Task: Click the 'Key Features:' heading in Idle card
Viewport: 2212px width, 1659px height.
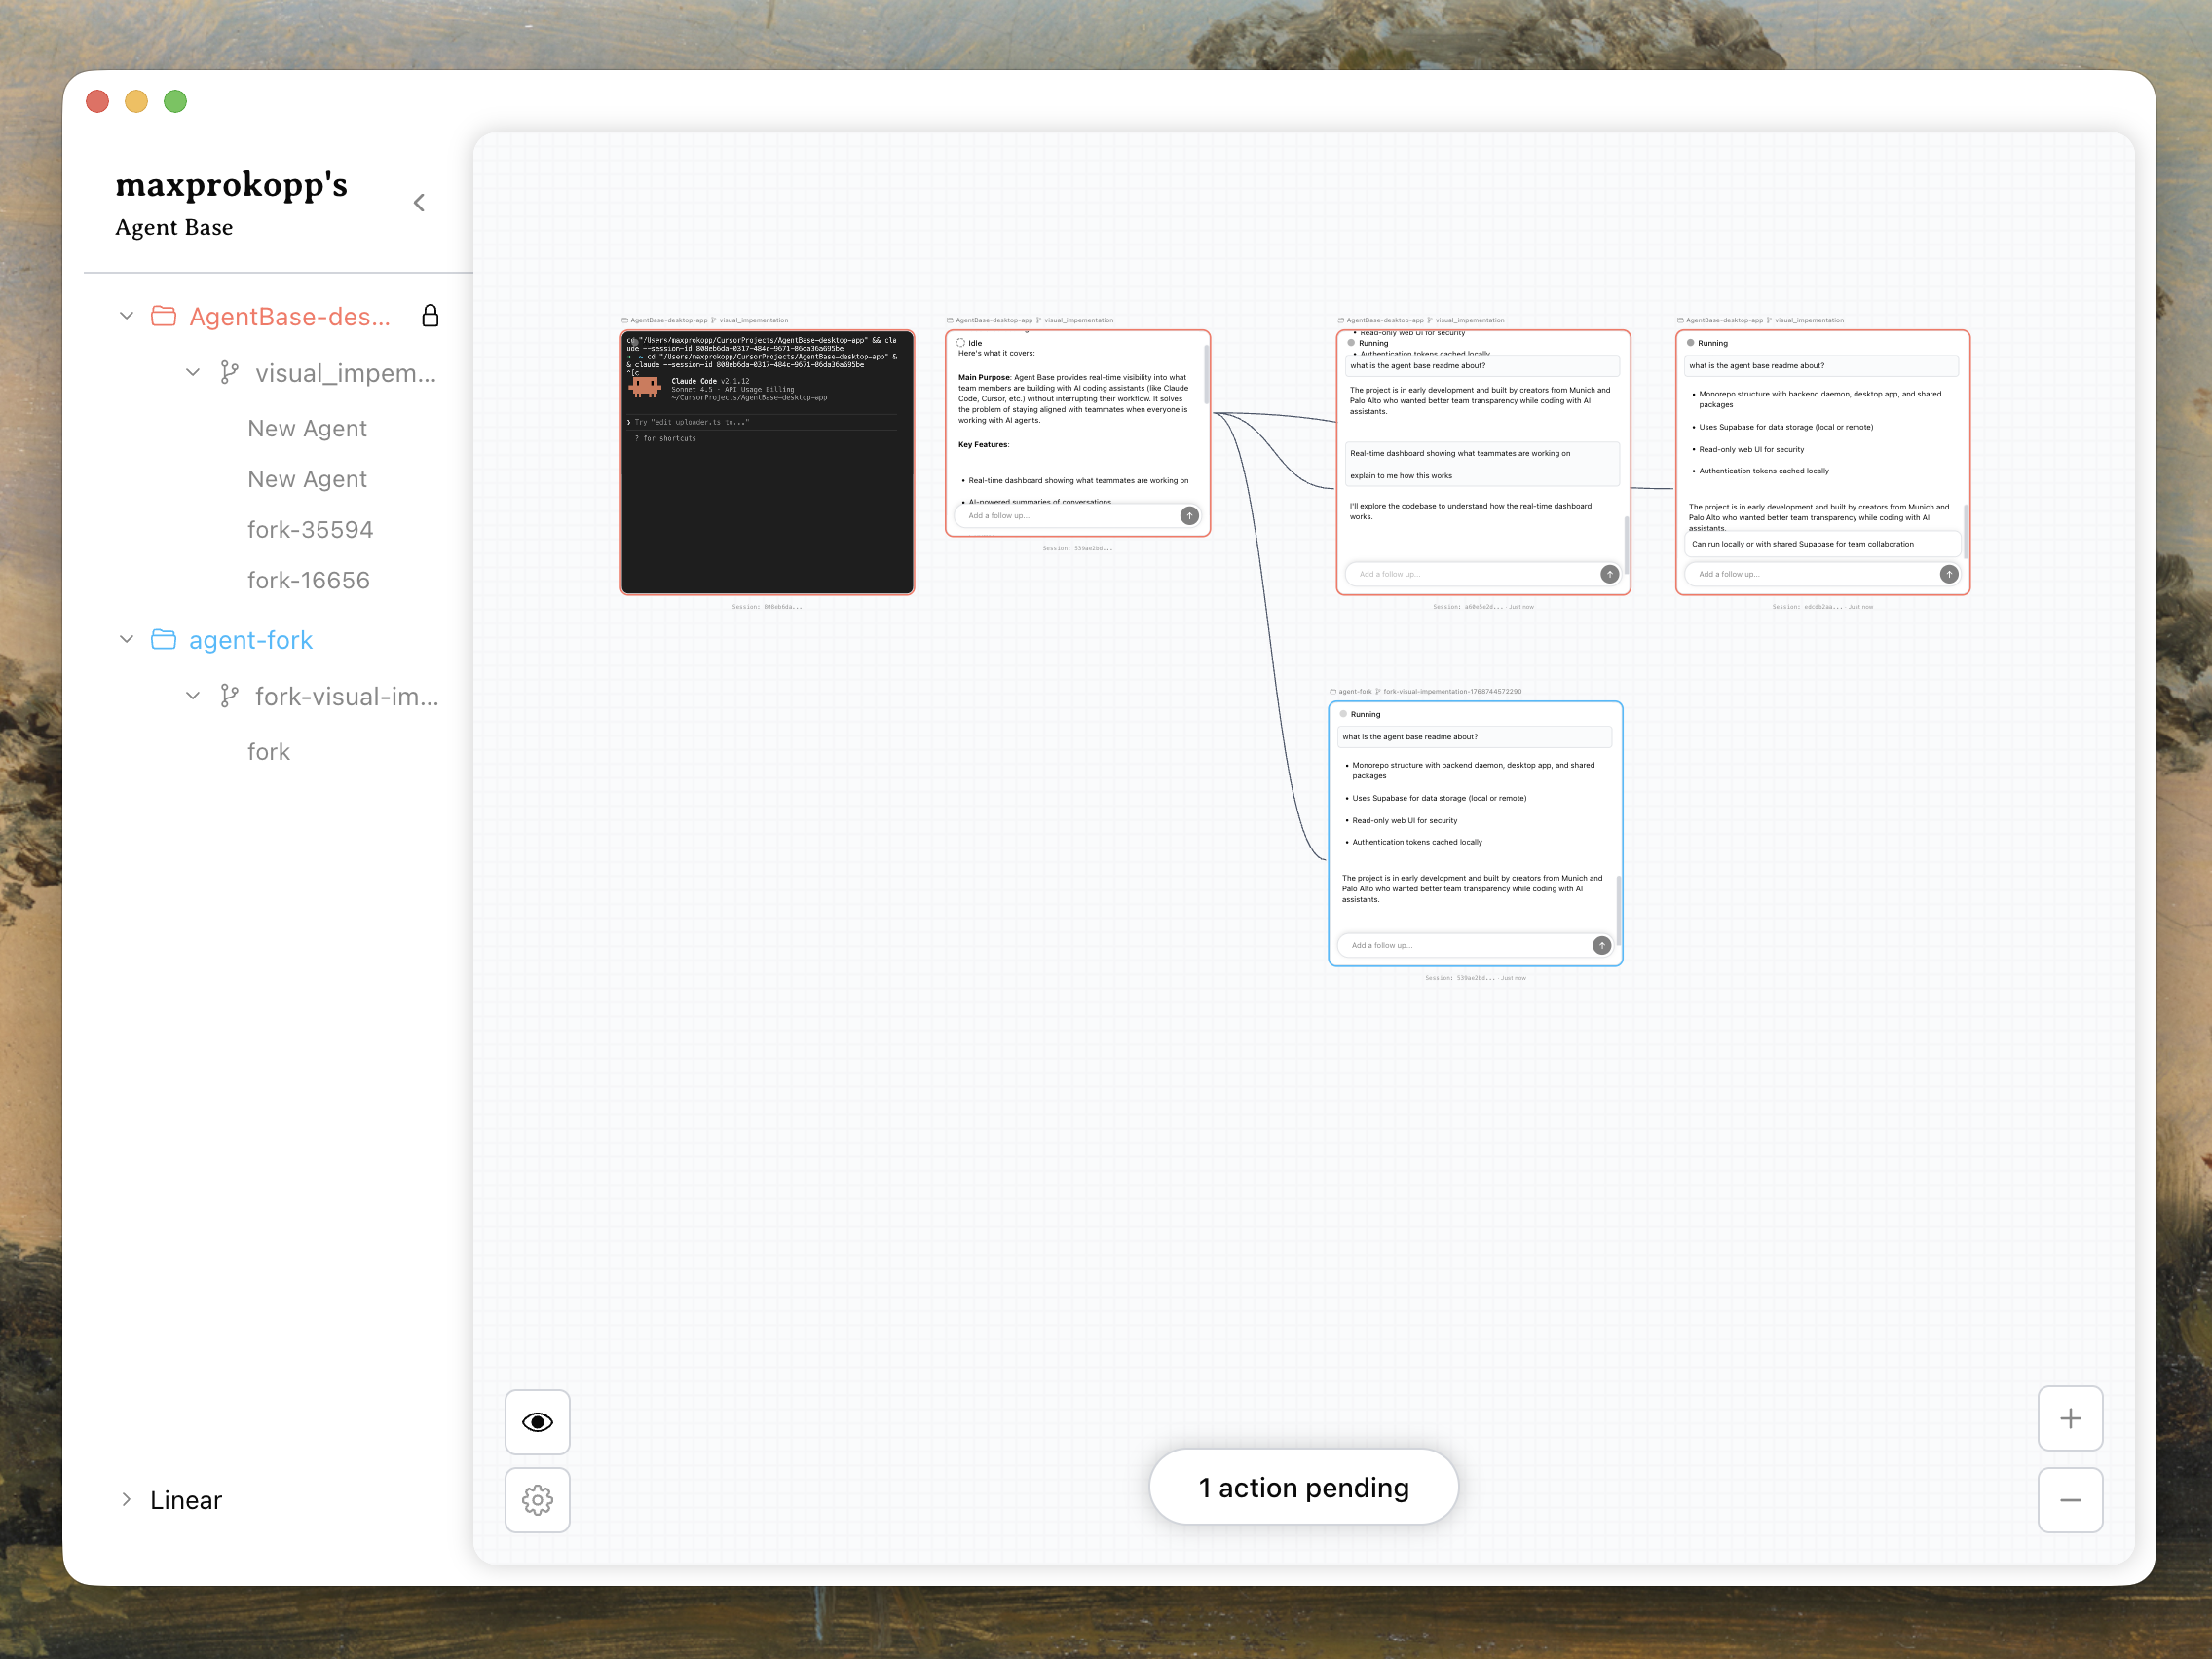Action: click(984, 444)
